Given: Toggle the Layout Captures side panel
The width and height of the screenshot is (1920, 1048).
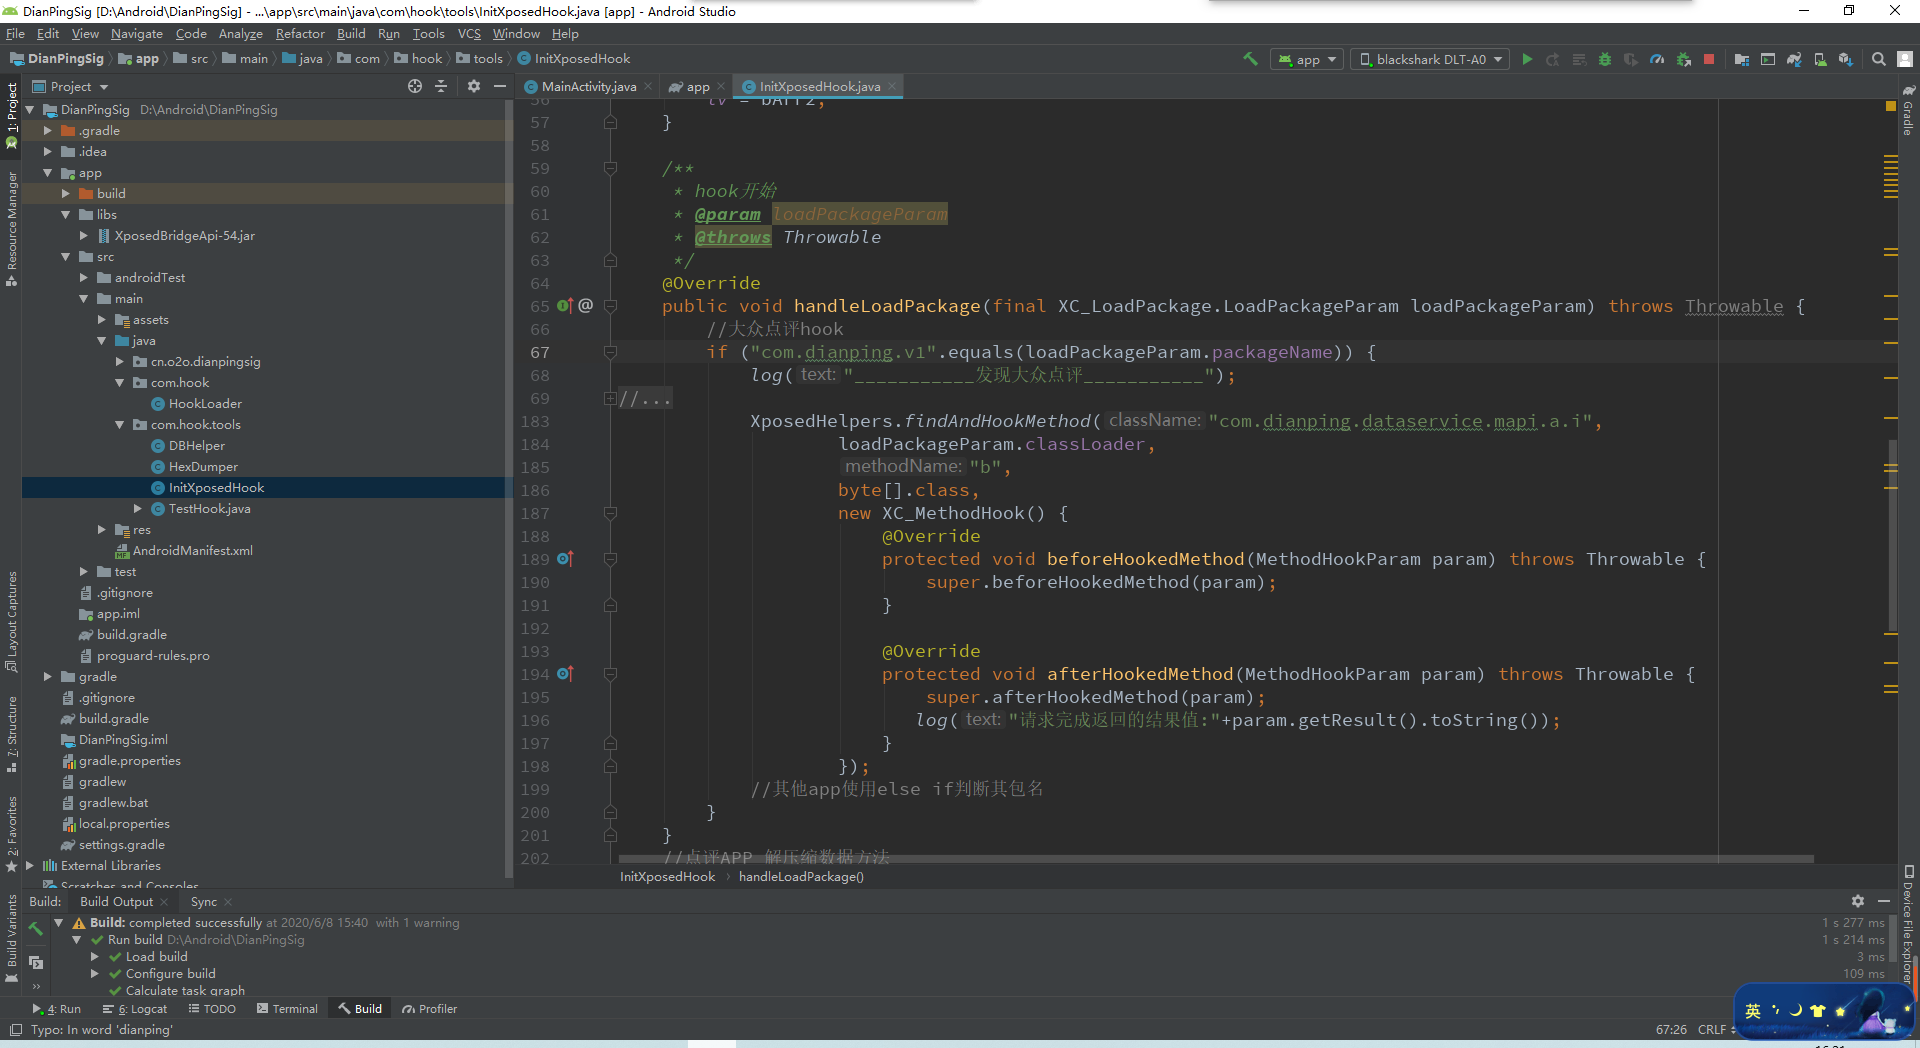Looking at the screenshot, I should 12,622.
